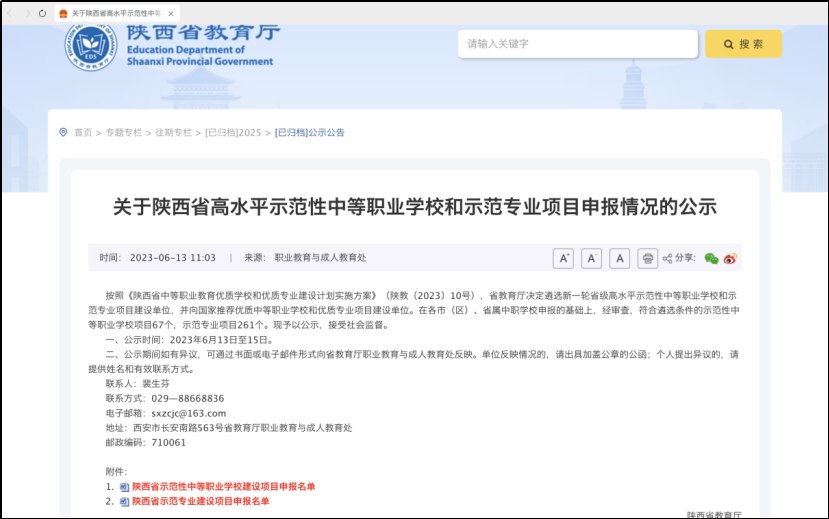Image resolution: width=829 pixels, height=519 pixels.
Task: Focus the 请输入关键字 search field
Action: [577, 44]
